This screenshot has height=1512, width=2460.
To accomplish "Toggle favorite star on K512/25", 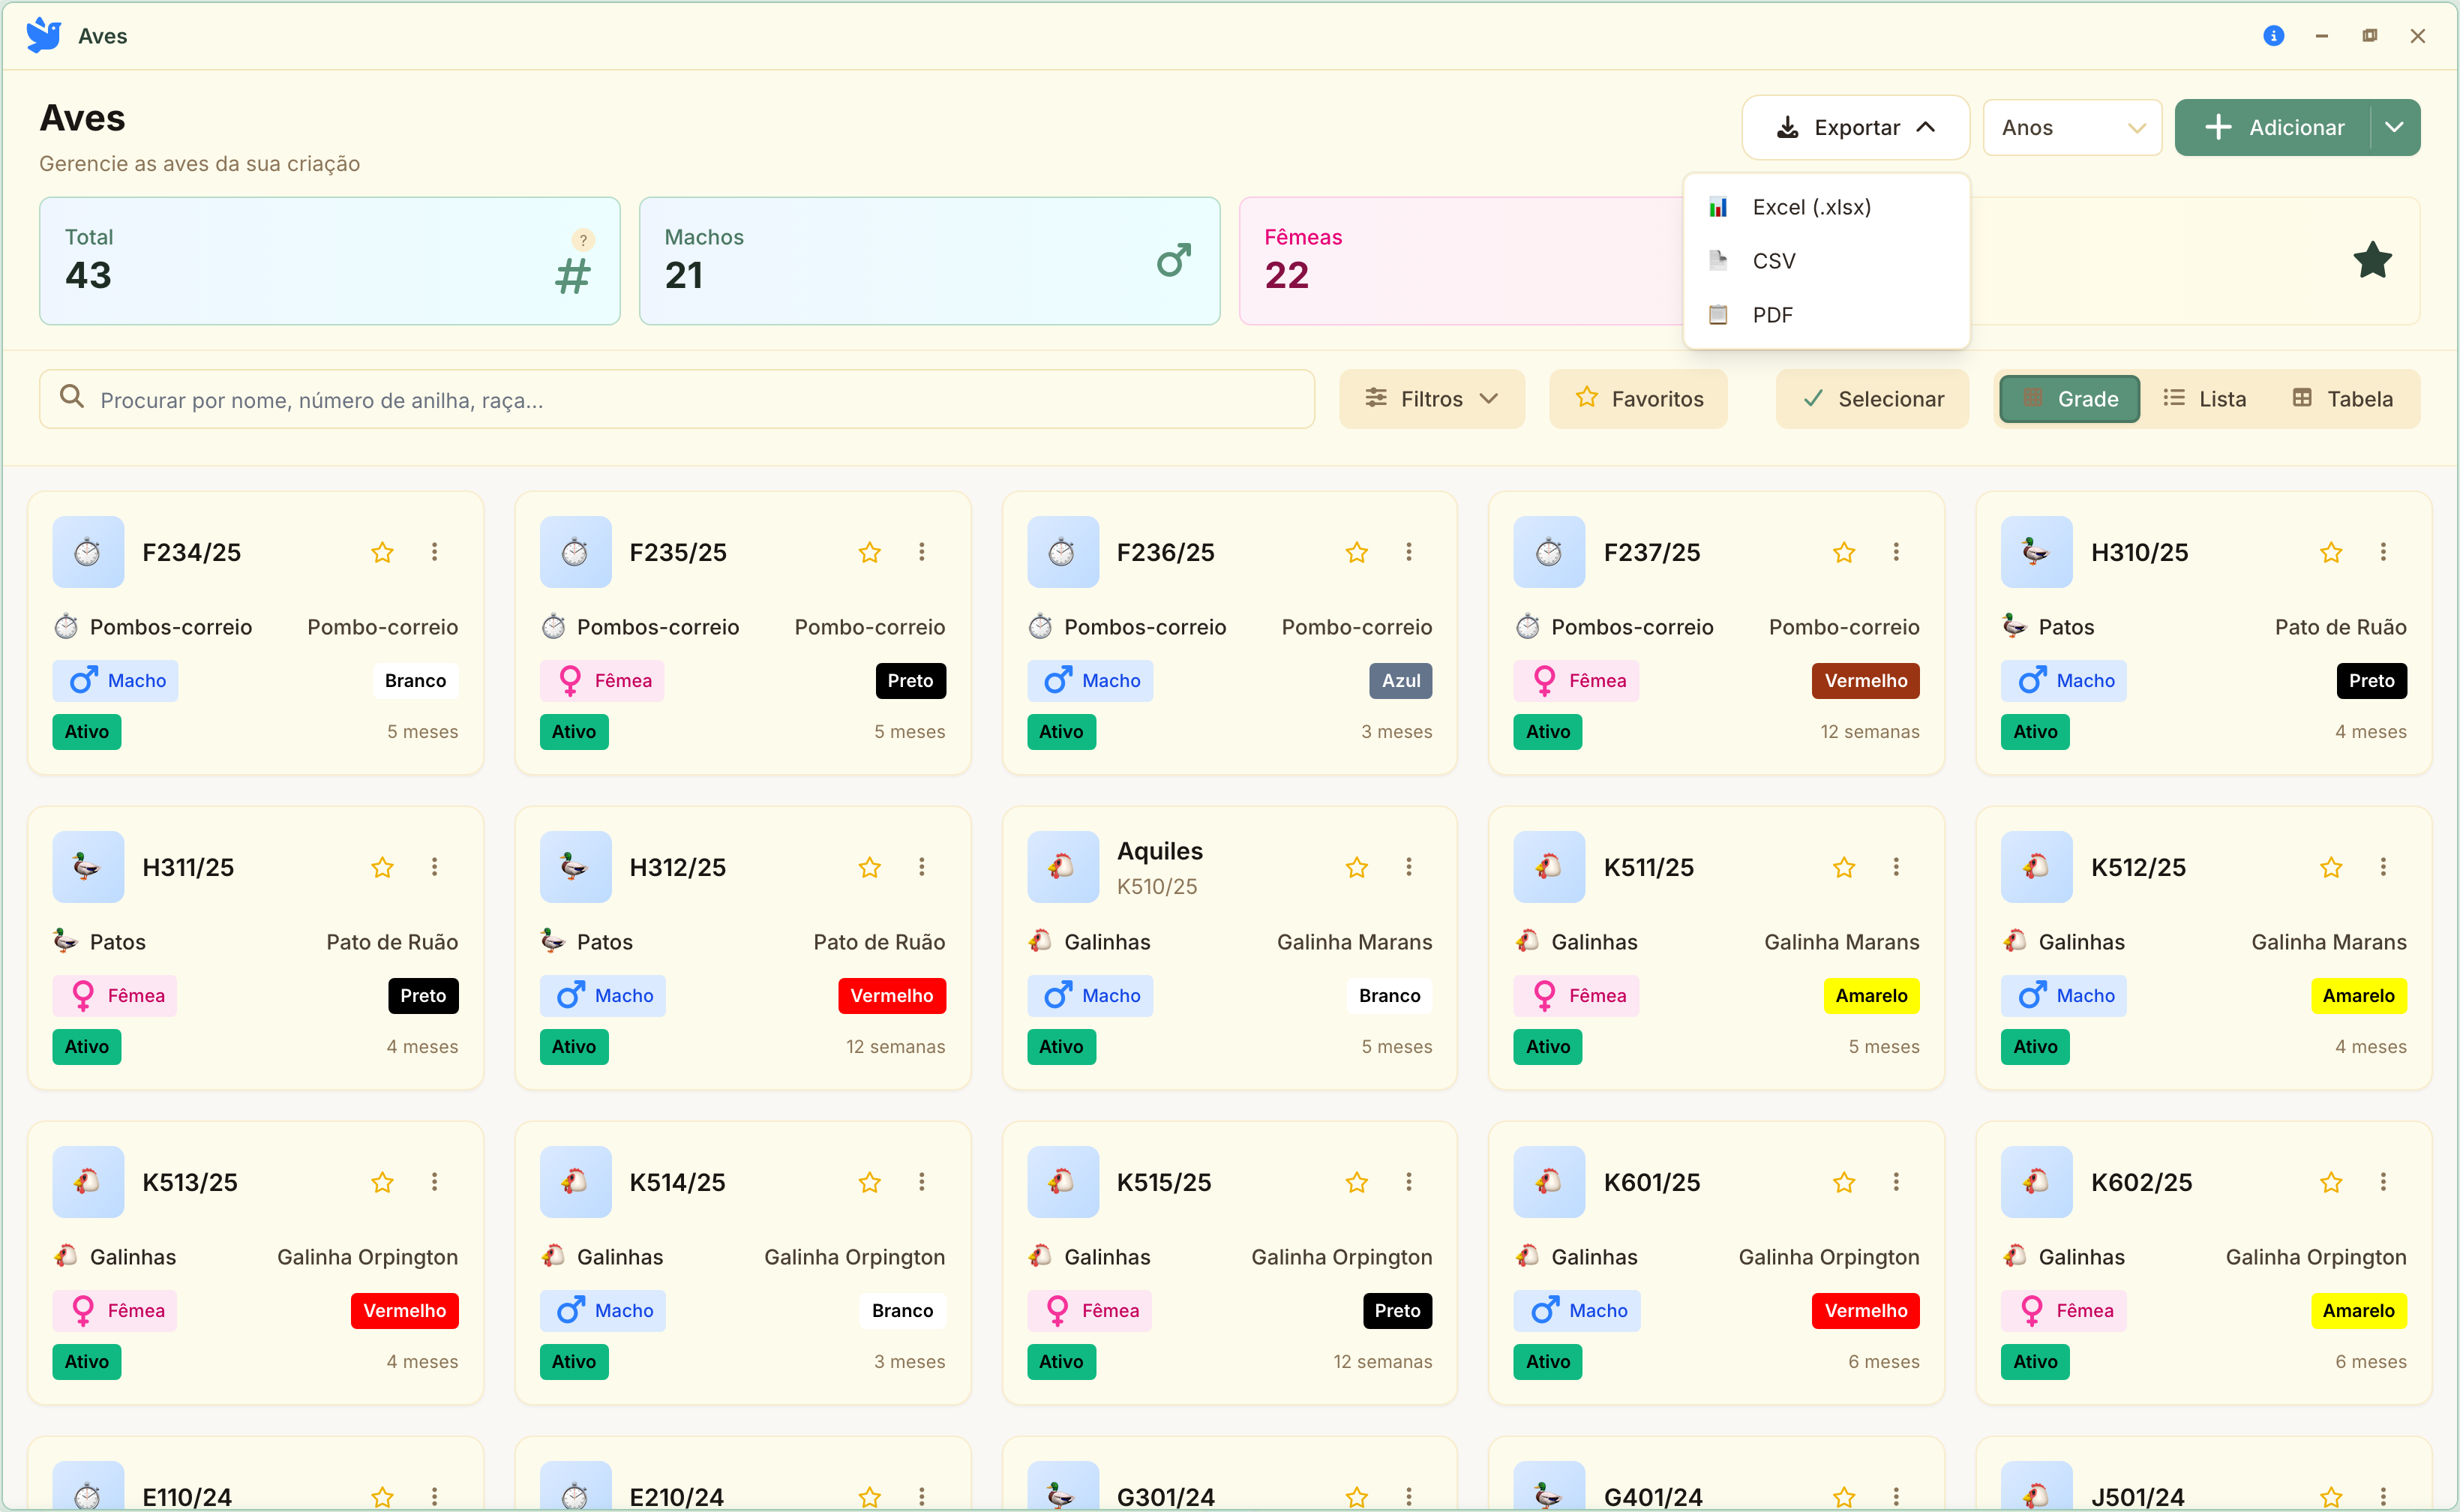I will pos(2332,867).
